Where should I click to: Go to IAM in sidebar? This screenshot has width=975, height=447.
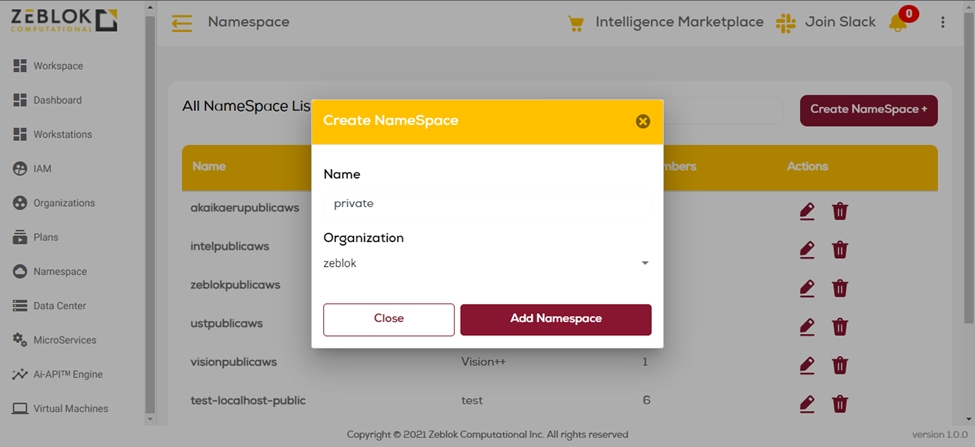(42, 169)
